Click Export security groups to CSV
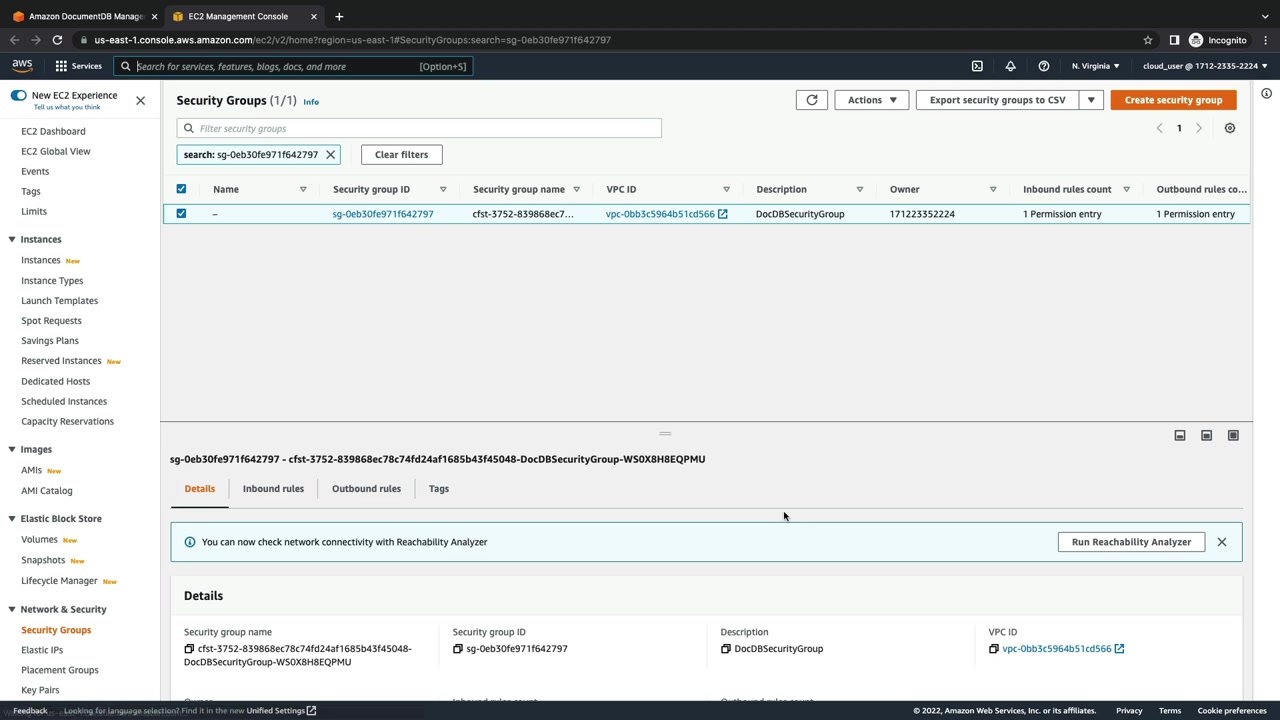This screenshot has width=1280, height=720. click(x=997, y=100)
